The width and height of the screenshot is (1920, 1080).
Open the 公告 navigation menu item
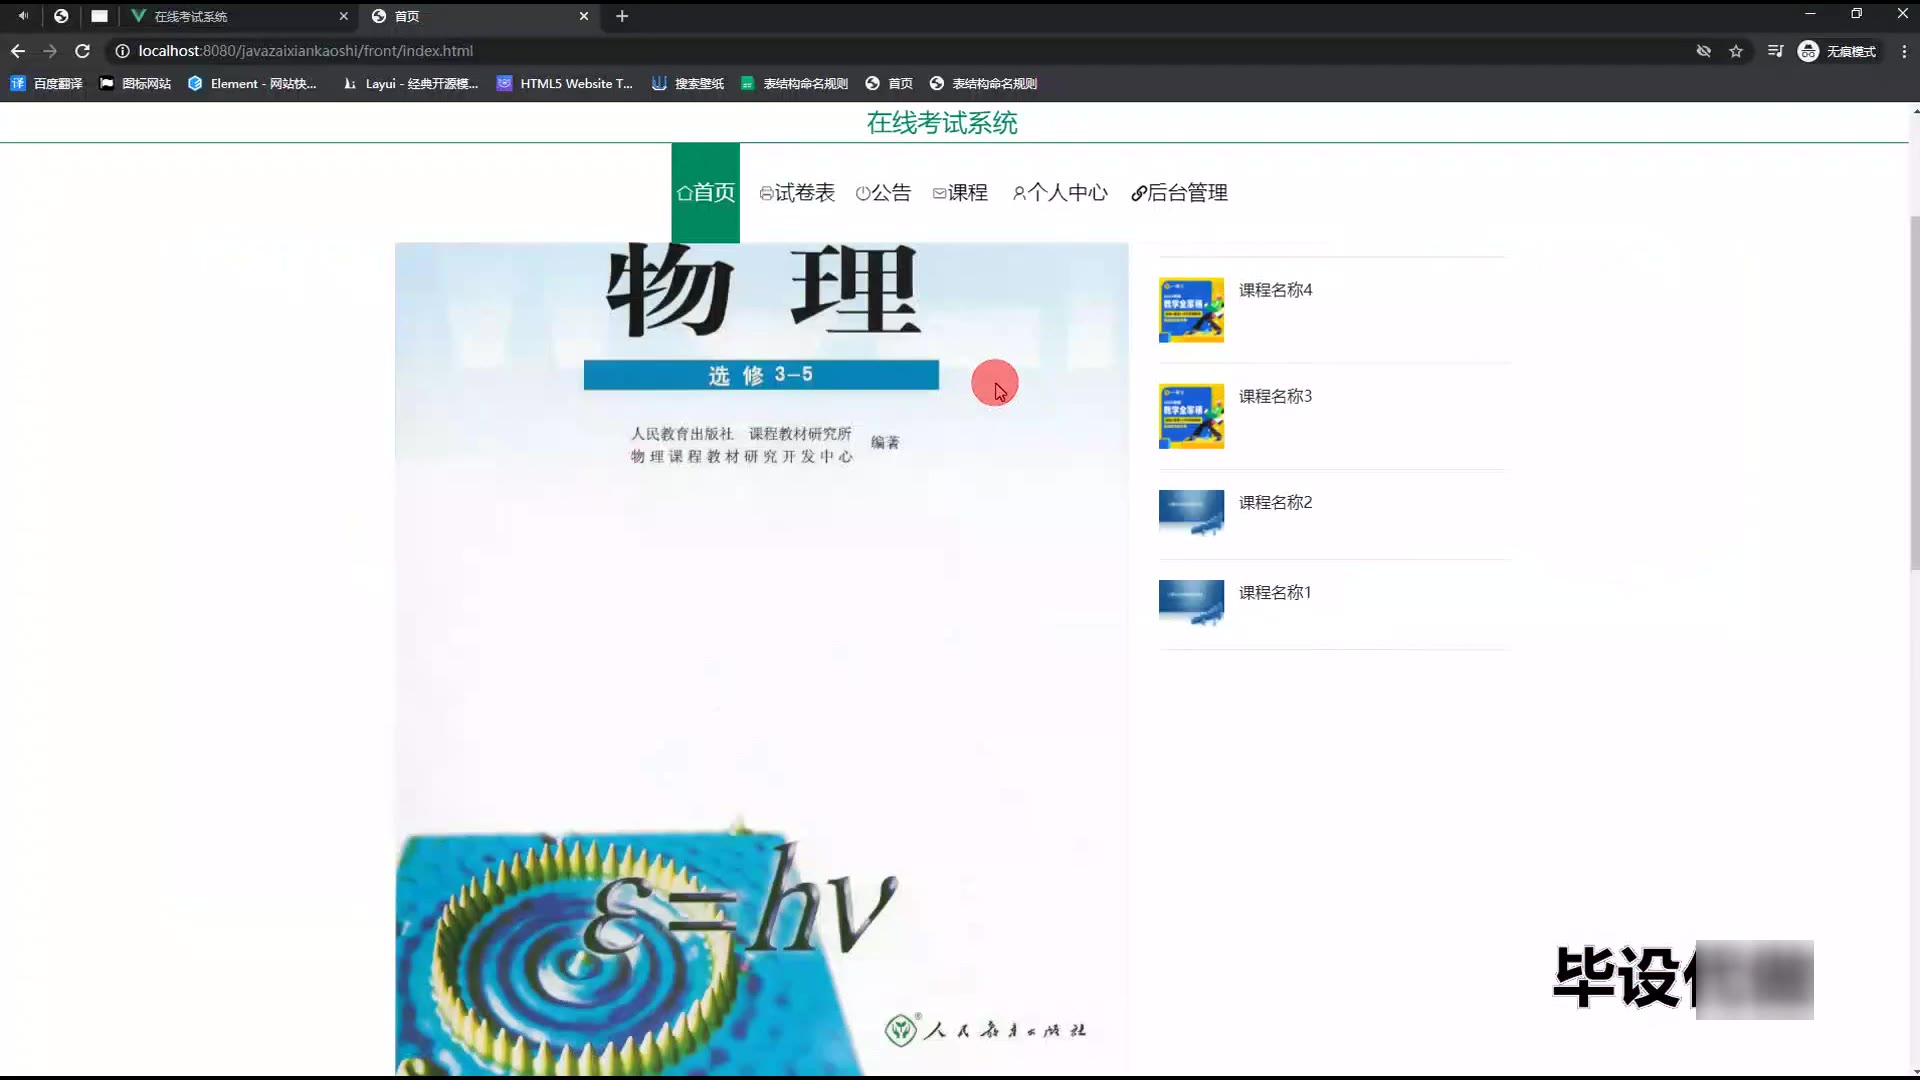point(884,193)
